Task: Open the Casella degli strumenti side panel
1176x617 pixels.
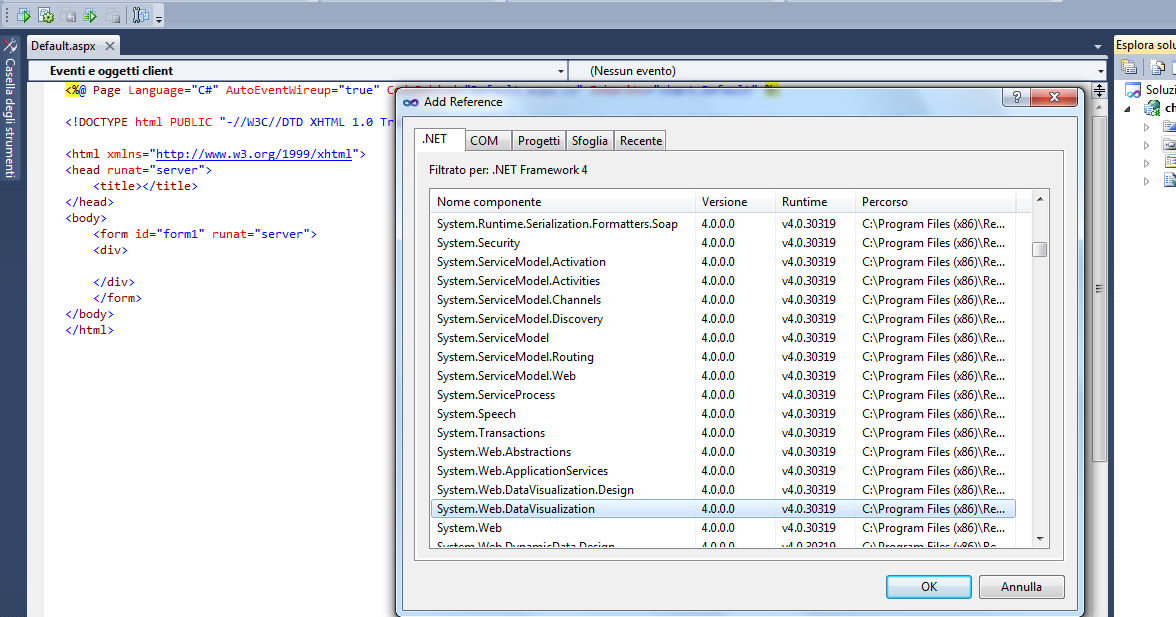Action: pos(10,109)
